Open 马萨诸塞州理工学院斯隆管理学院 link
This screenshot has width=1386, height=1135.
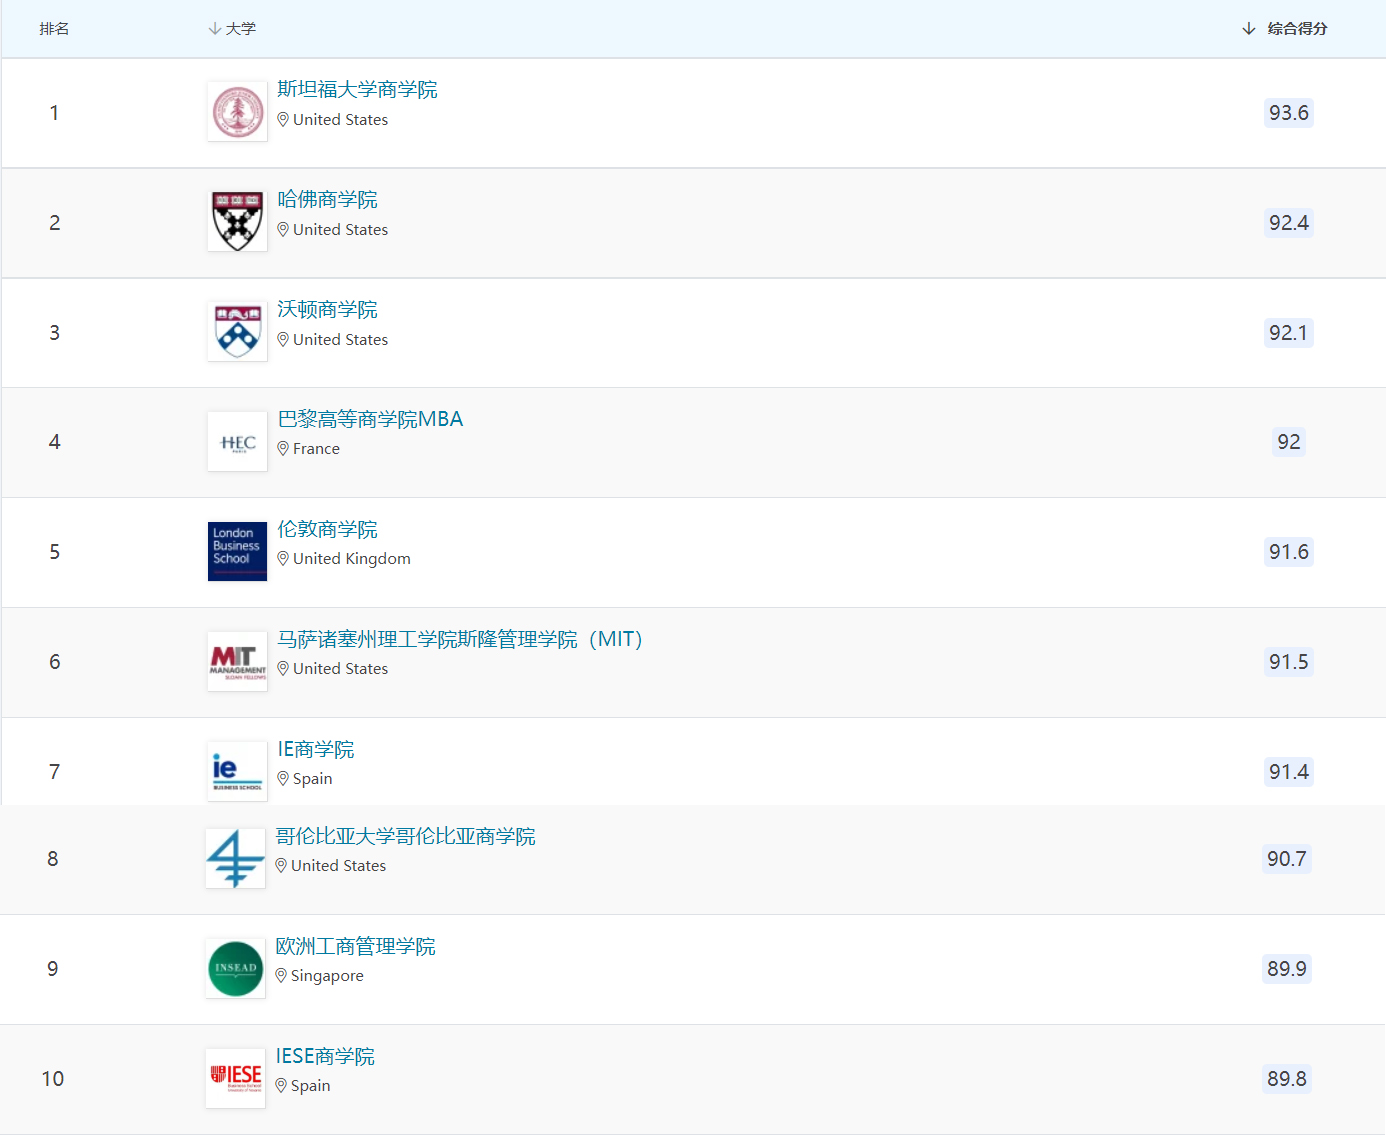[460, 639]
